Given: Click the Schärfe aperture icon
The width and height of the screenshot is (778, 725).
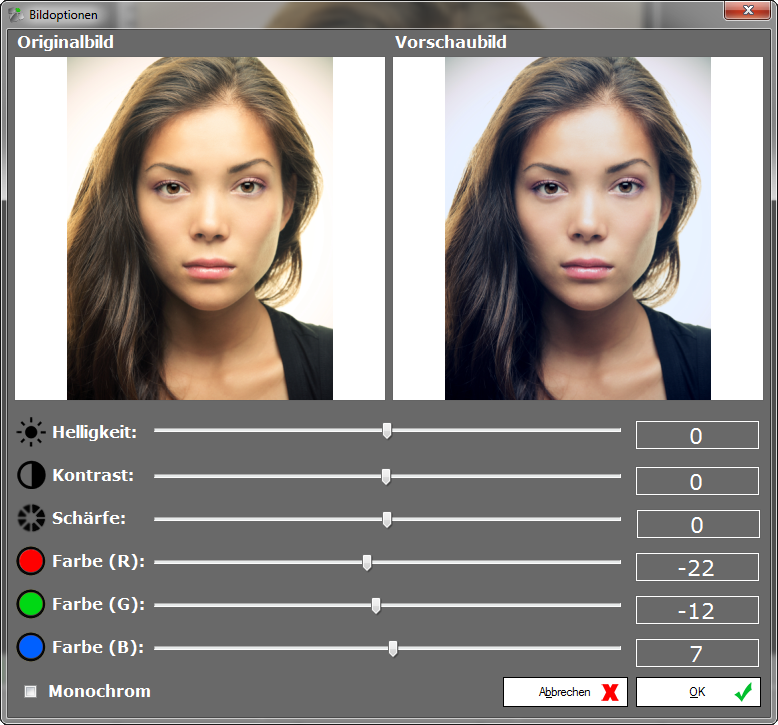Looking at the screenshot, I should [x=32, y=519].
